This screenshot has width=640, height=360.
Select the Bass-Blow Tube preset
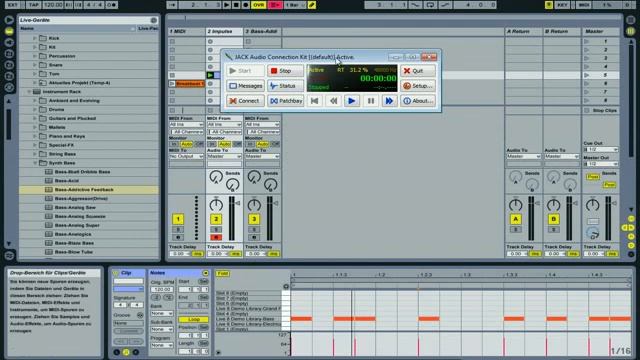click(x=89, y=252)
